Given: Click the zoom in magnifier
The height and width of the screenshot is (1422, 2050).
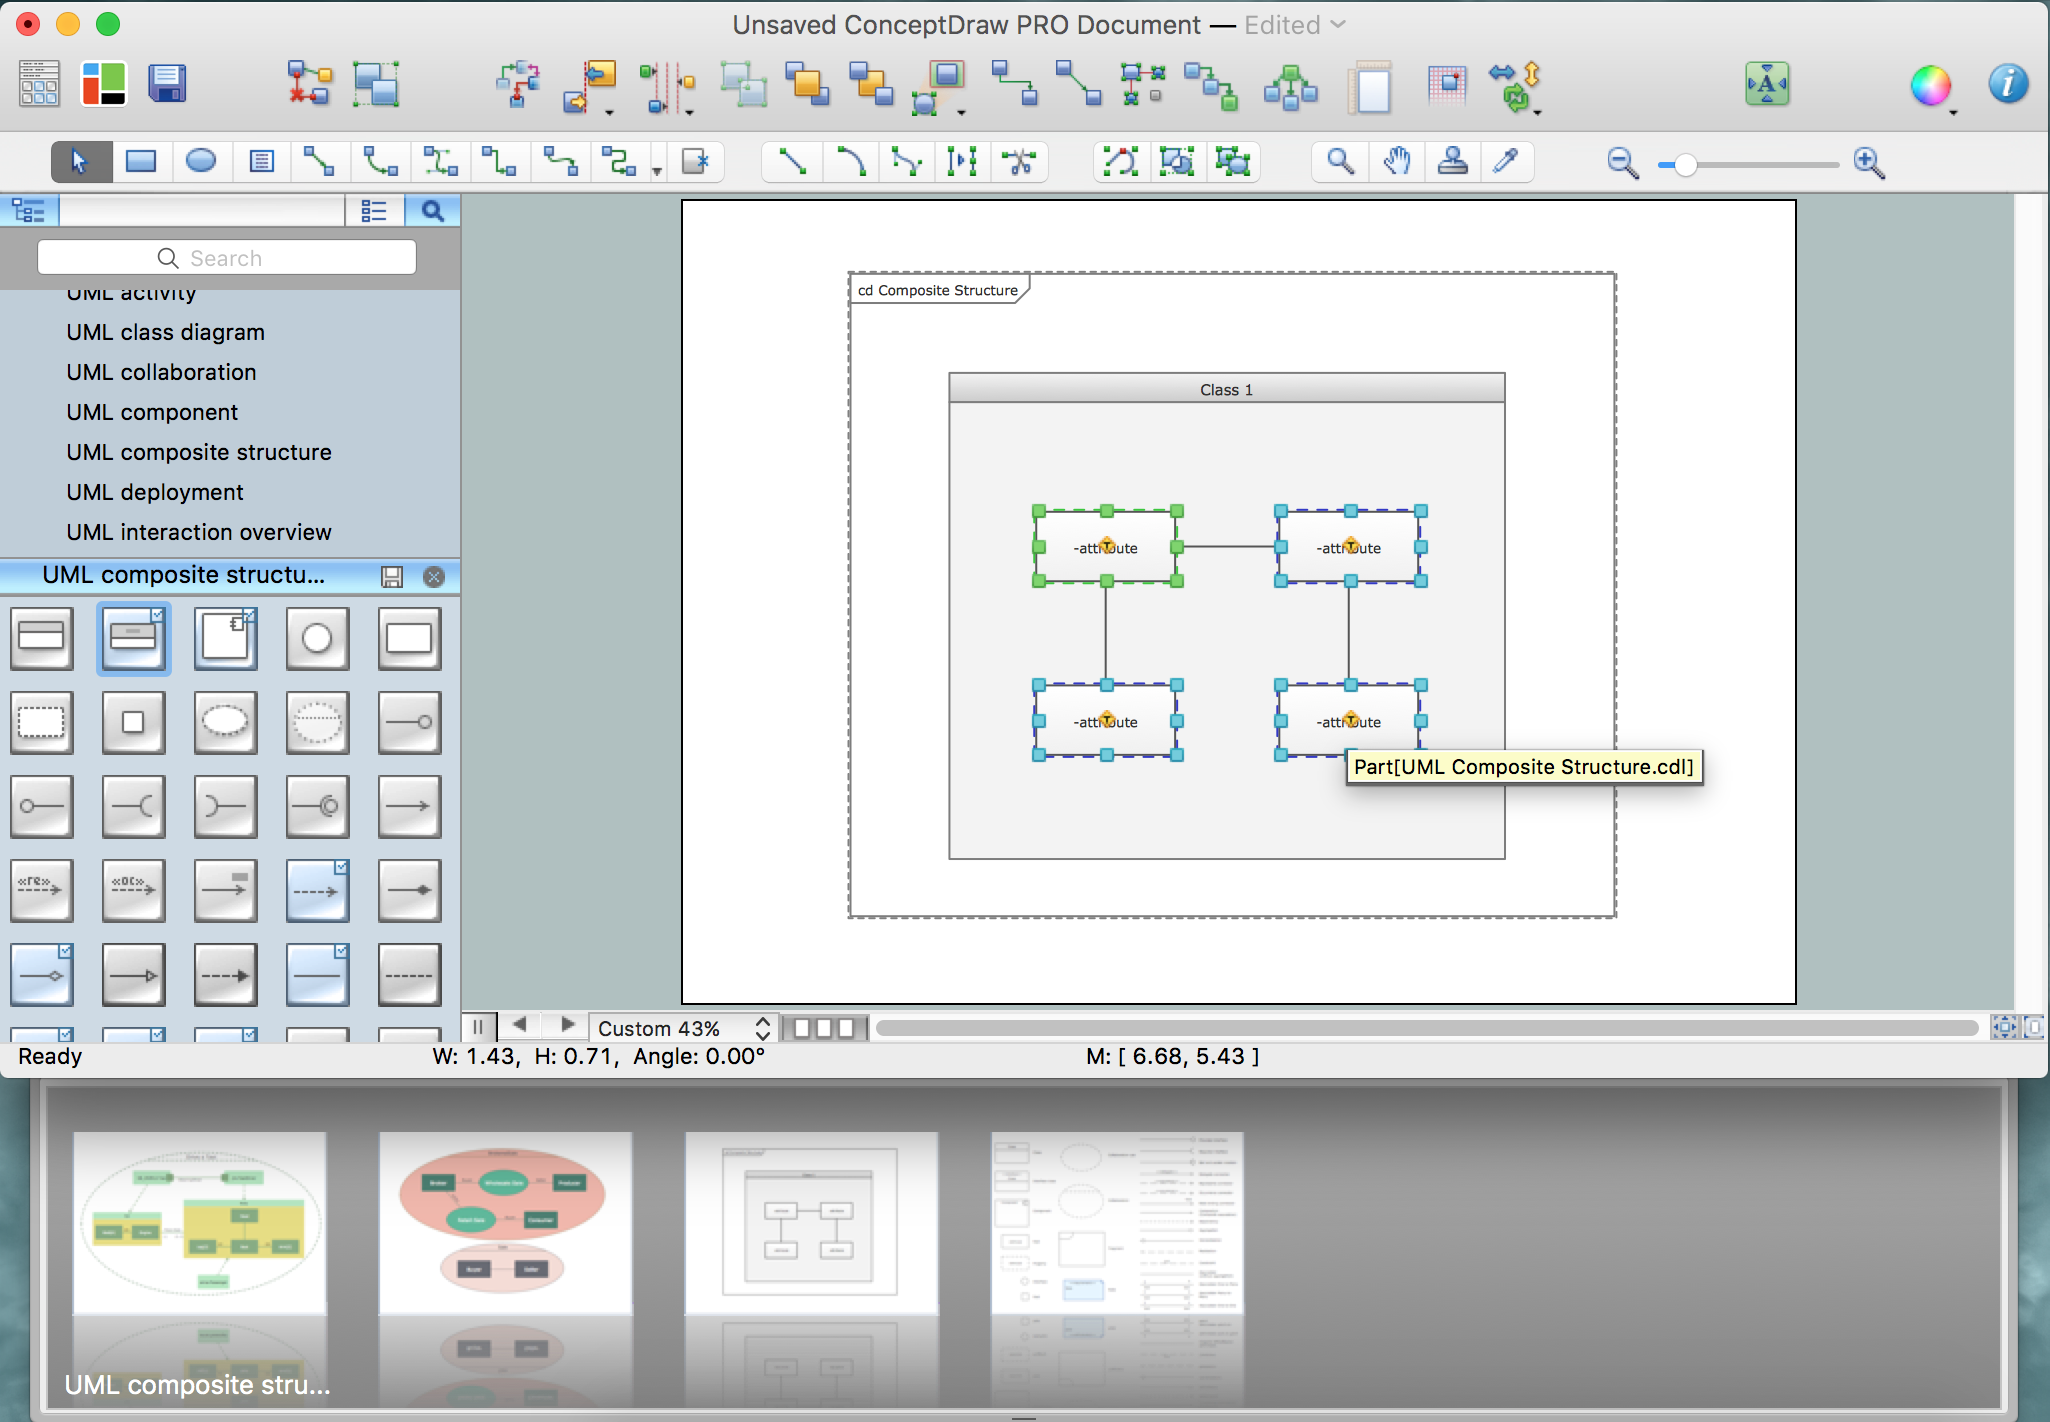Looking at the screenshot, I should [x=1869, y=163].
